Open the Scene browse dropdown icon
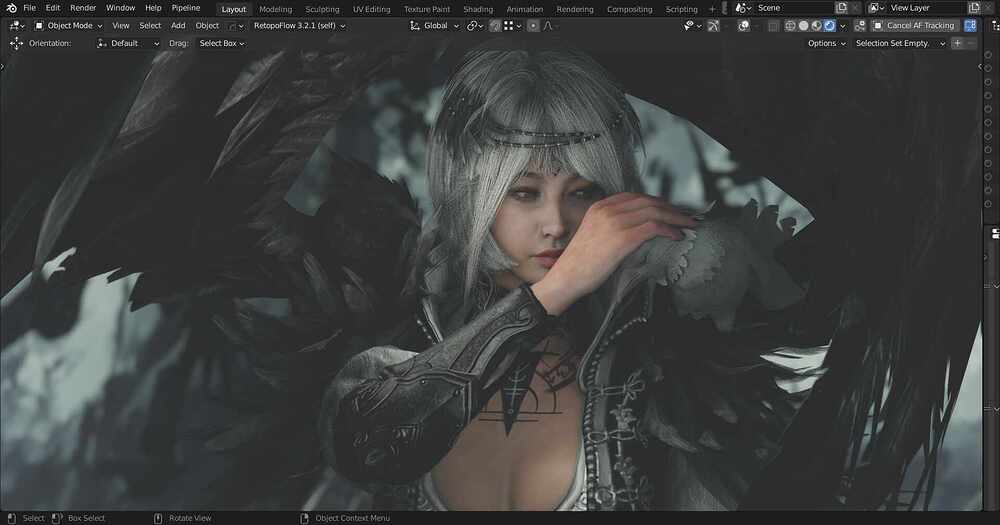 pos(743,8)
